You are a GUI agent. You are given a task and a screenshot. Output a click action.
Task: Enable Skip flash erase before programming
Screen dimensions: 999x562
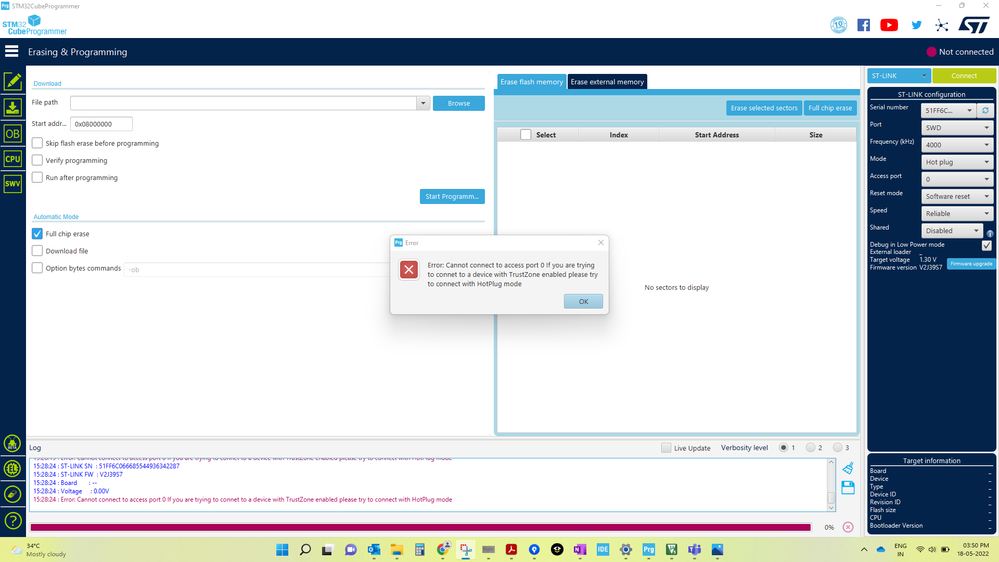pyautogui.click(x=38, y=143)
